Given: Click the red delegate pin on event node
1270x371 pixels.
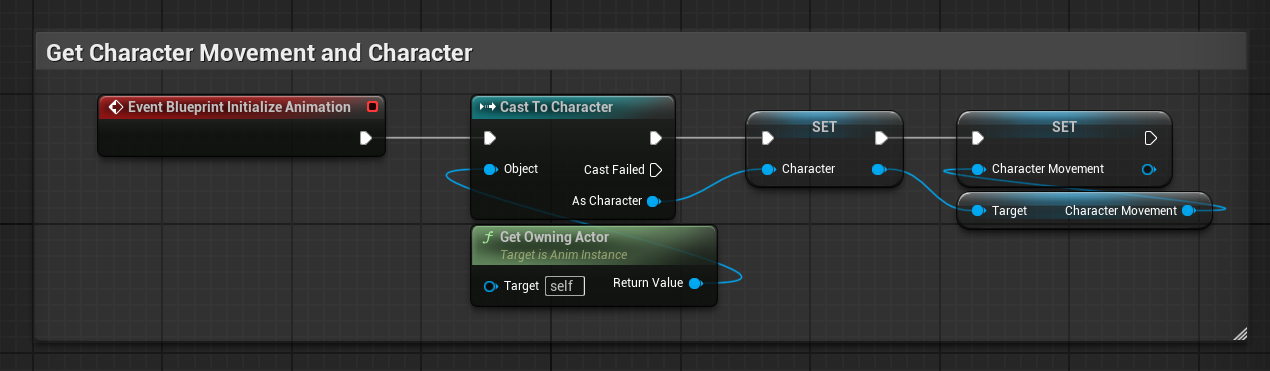Looking at the screenshot, I should point(373,107).
